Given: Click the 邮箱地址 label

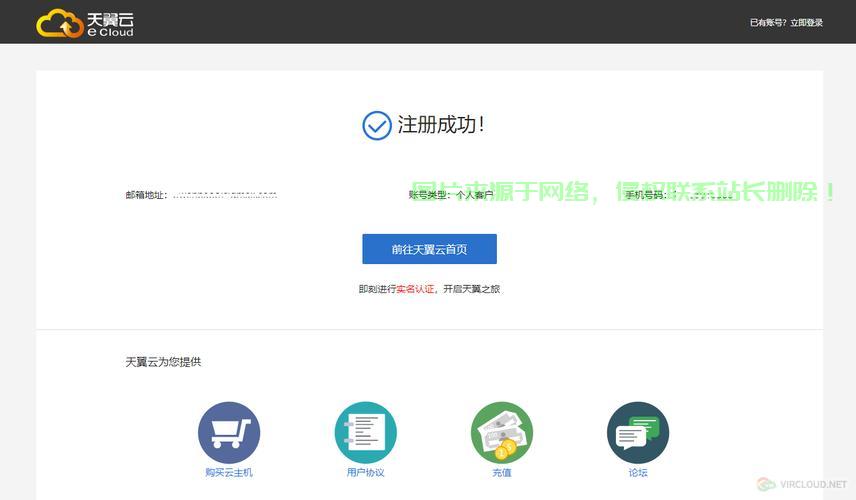Looking at the screenshot, I should (146, 195).
